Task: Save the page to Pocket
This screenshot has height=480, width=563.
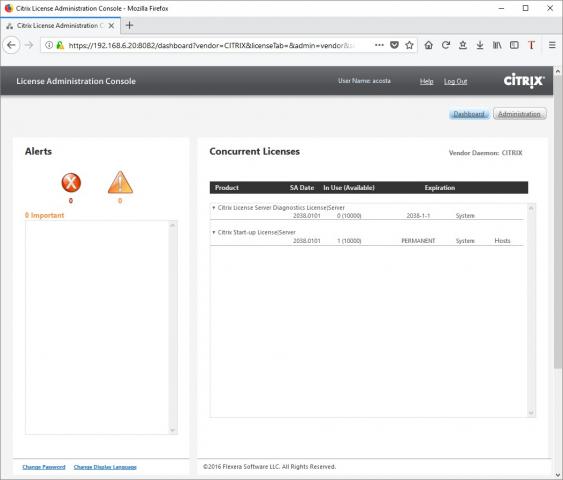Action: [x=394, y=45]
